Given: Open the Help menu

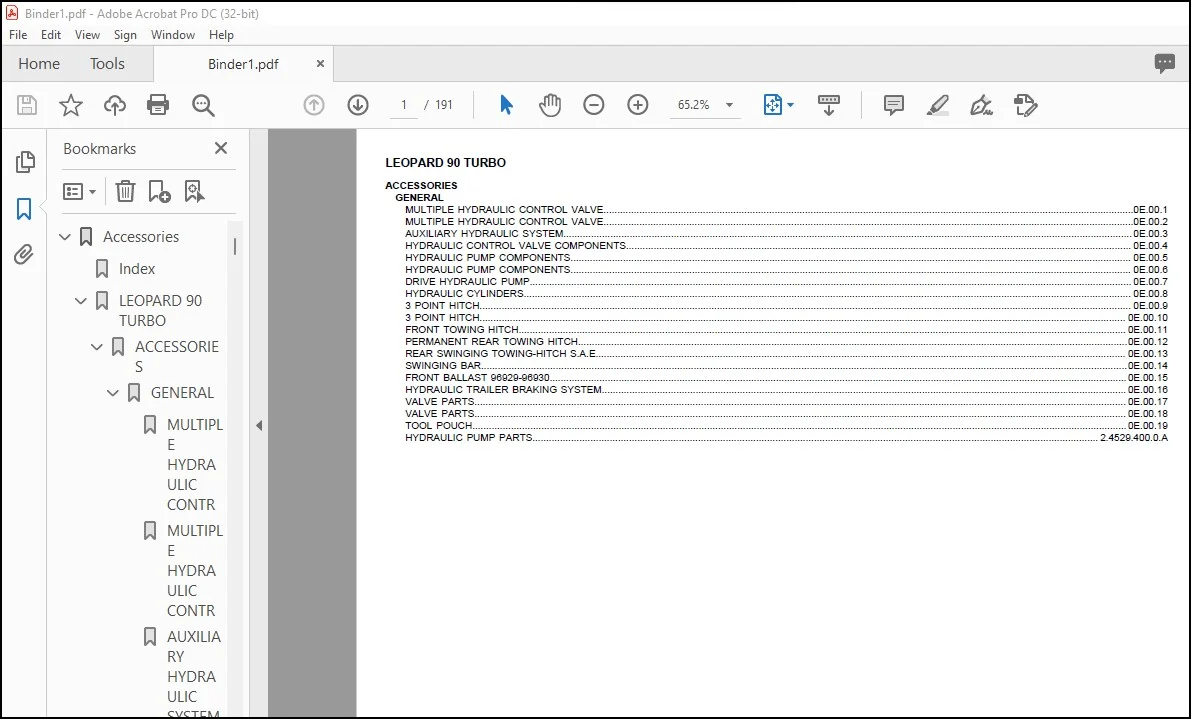Looking at the screenshot, I should pos(221,35).
